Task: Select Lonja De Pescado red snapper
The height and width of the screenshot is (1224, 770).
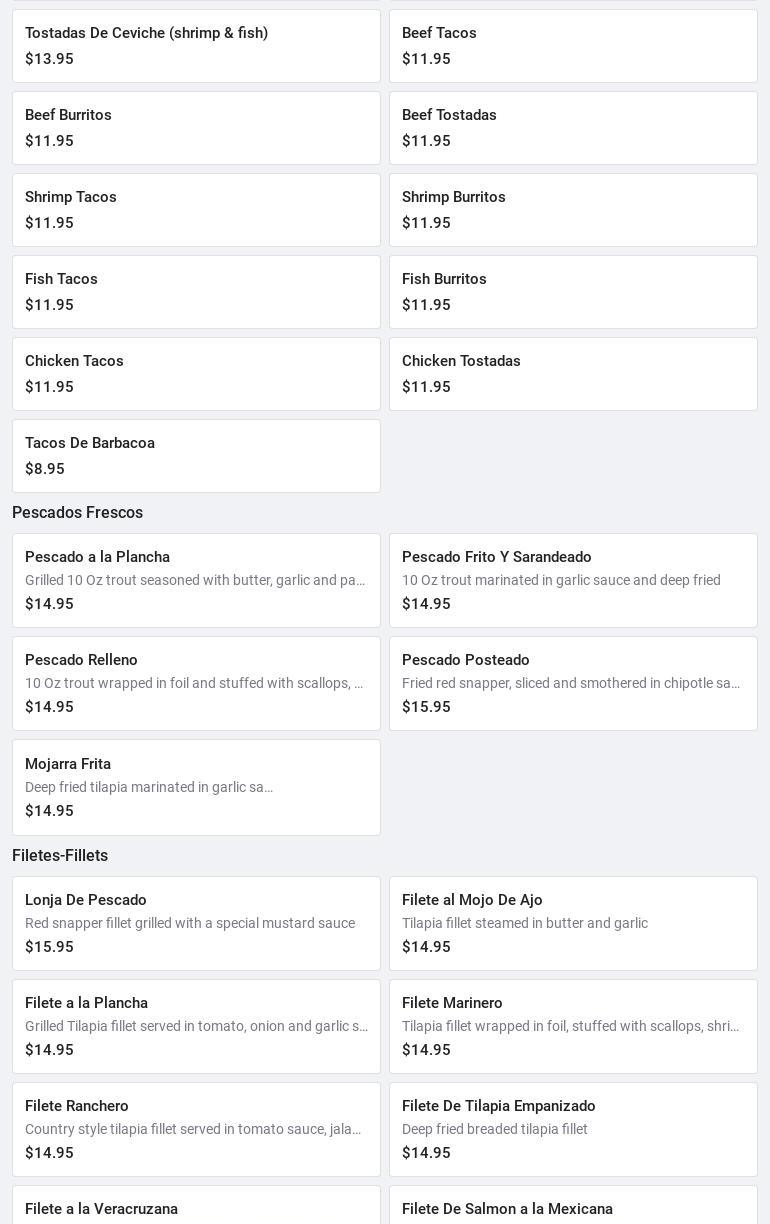Action: click(x=196, y=923)
